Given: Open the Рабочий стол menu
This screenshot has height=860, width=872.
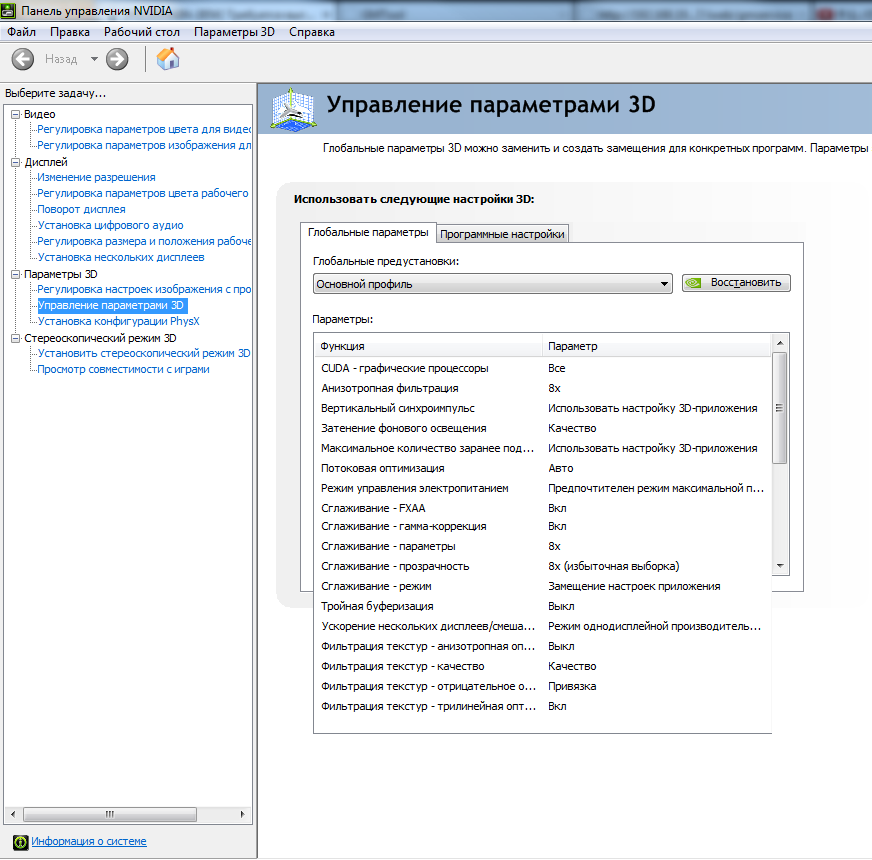Looking at the screenshot, I should point(142,32).
